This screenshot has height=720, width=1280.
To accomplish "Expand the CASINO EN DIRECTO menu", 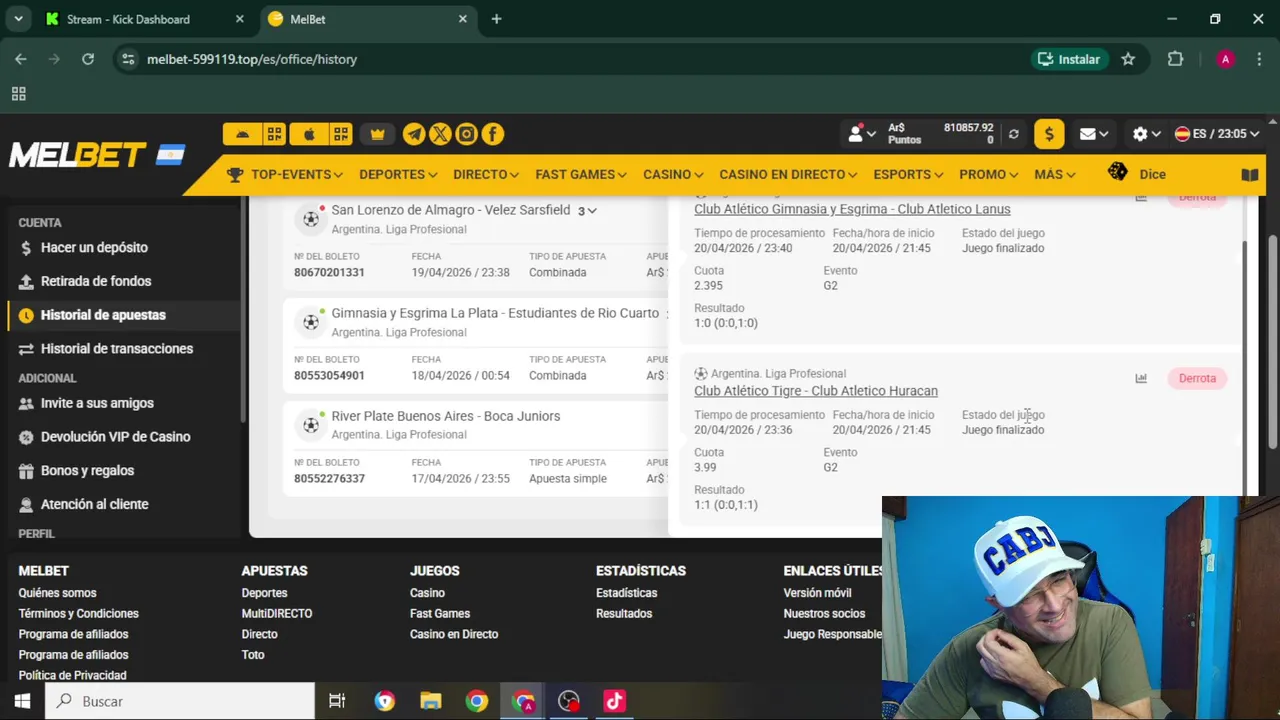I will [x=788, y=174].
